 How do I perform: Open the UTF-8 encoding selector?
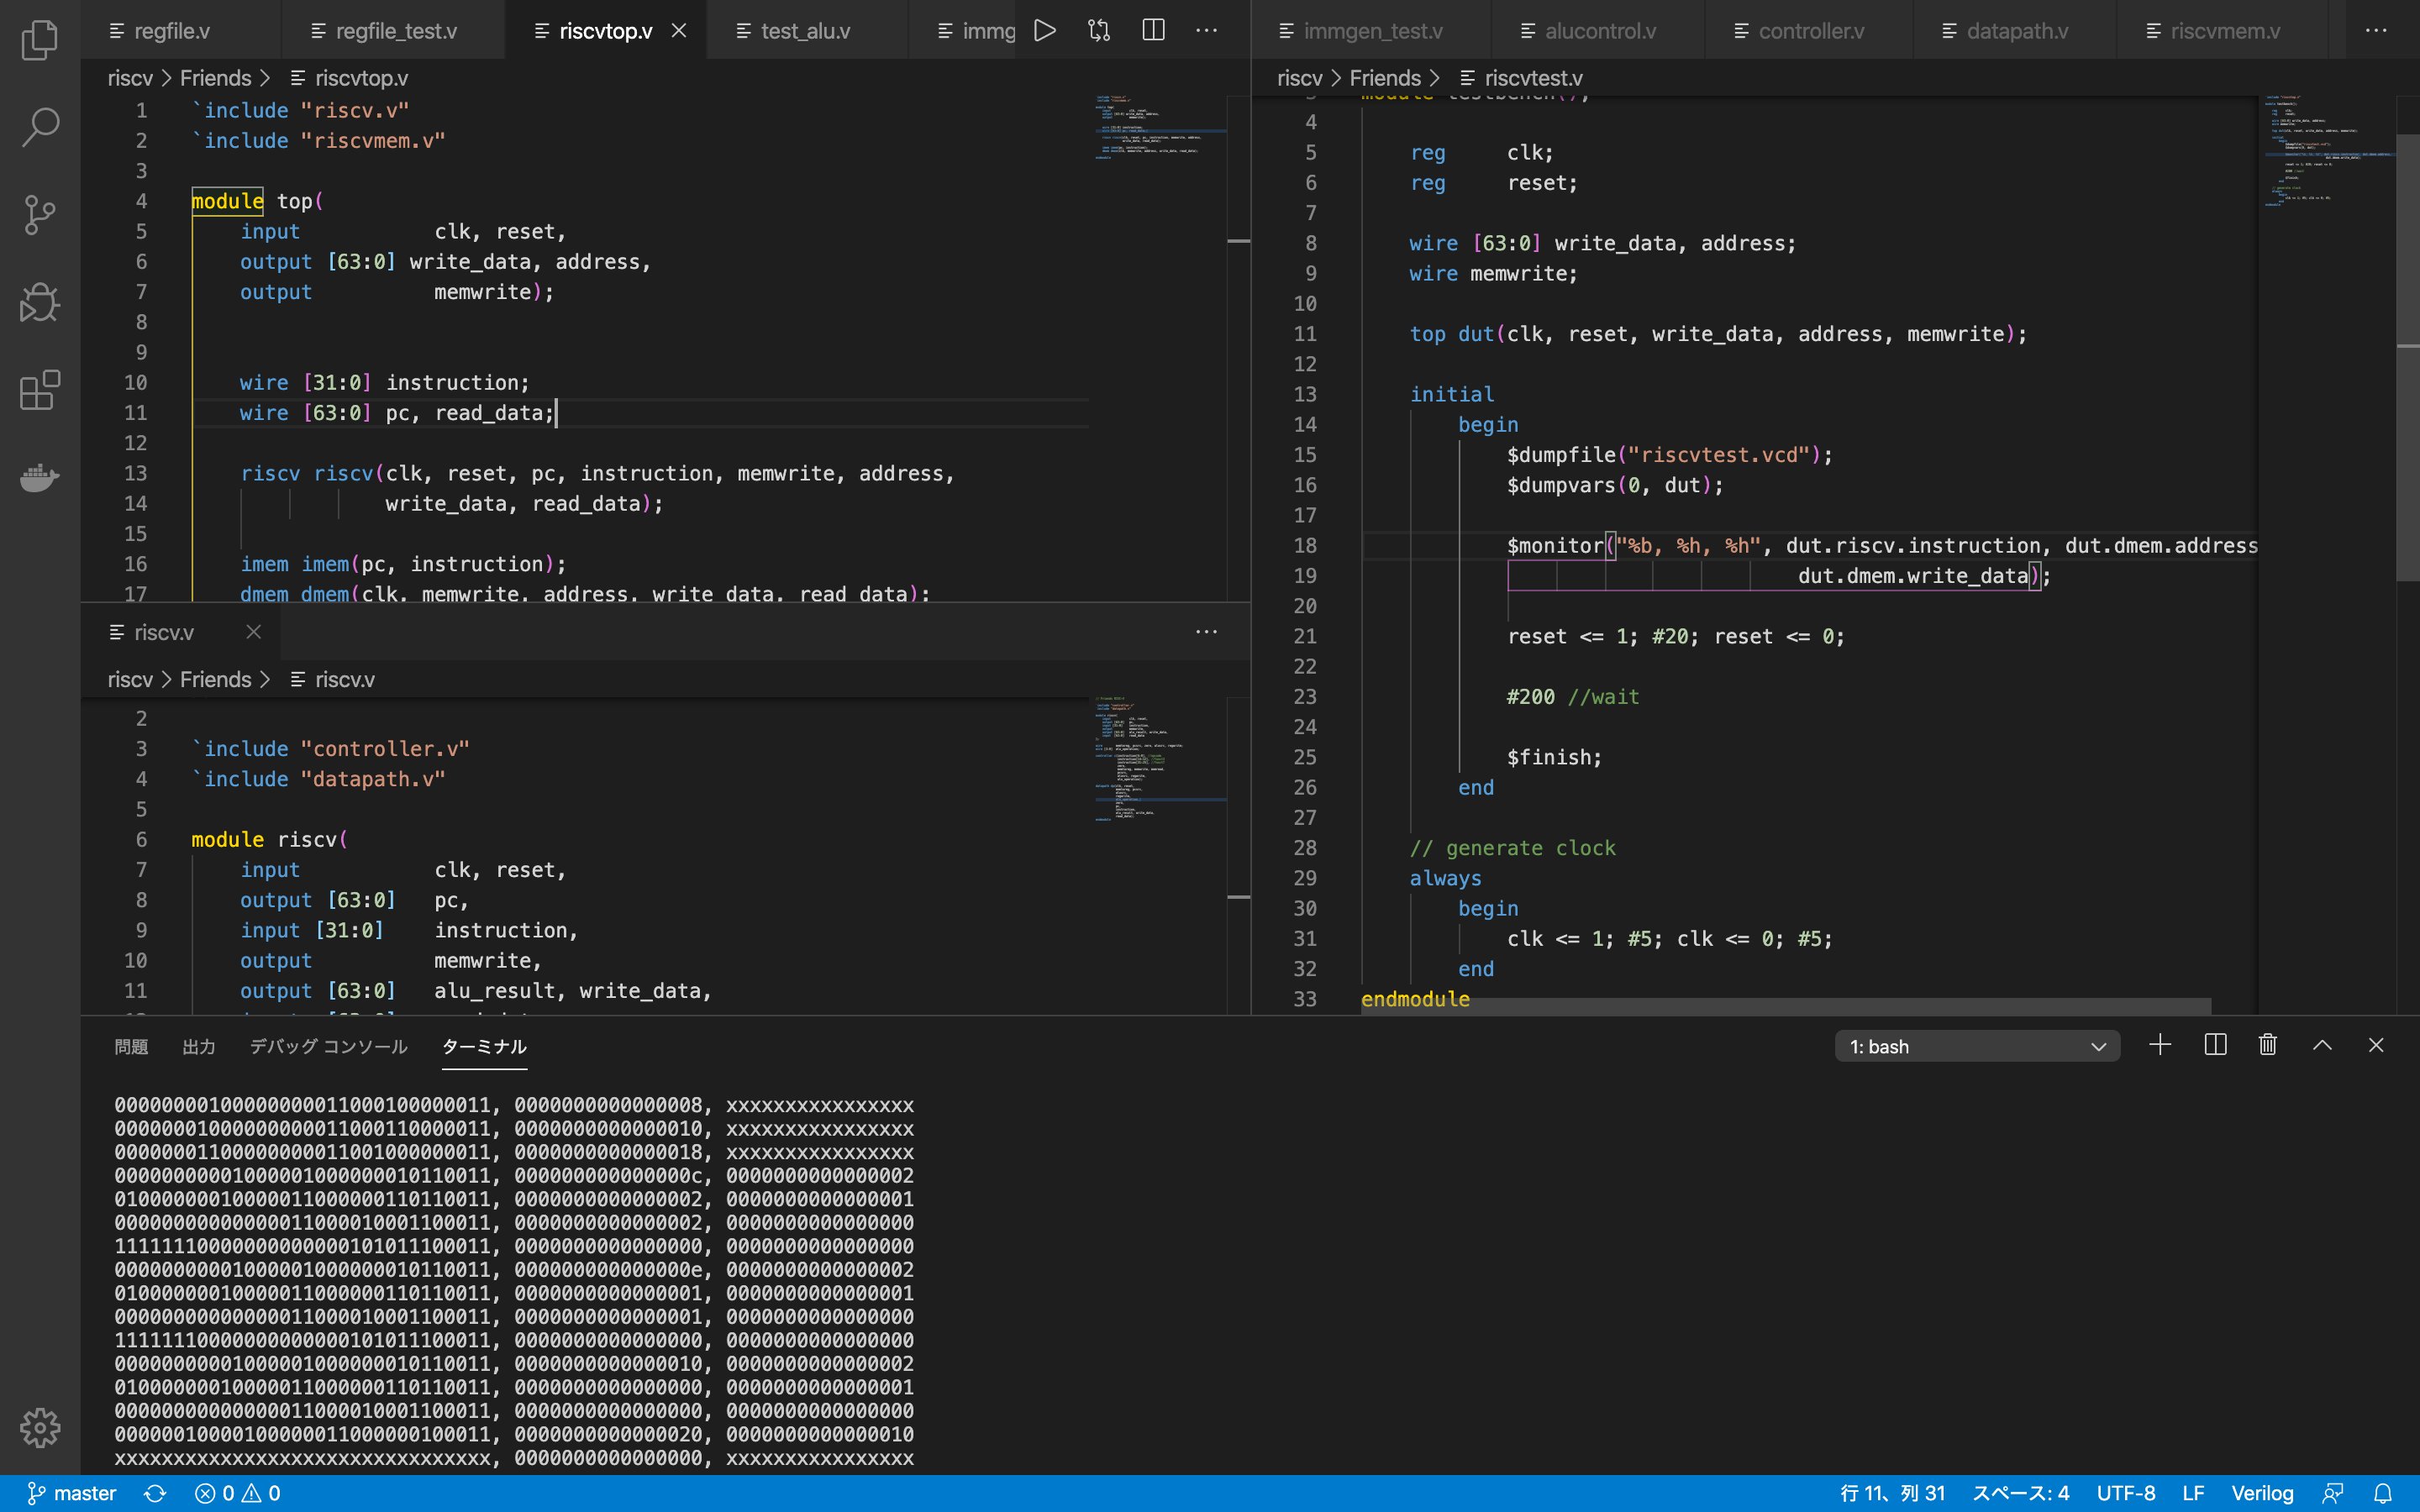tap(2125, 1493)
